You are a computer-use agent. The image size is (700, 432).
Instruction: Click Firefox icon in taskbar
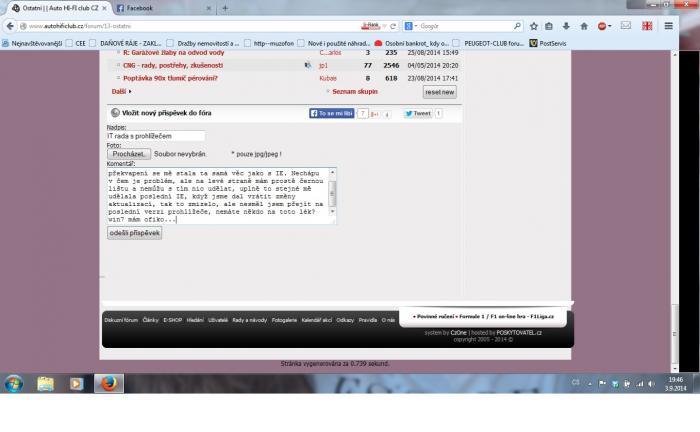[106, 383]
